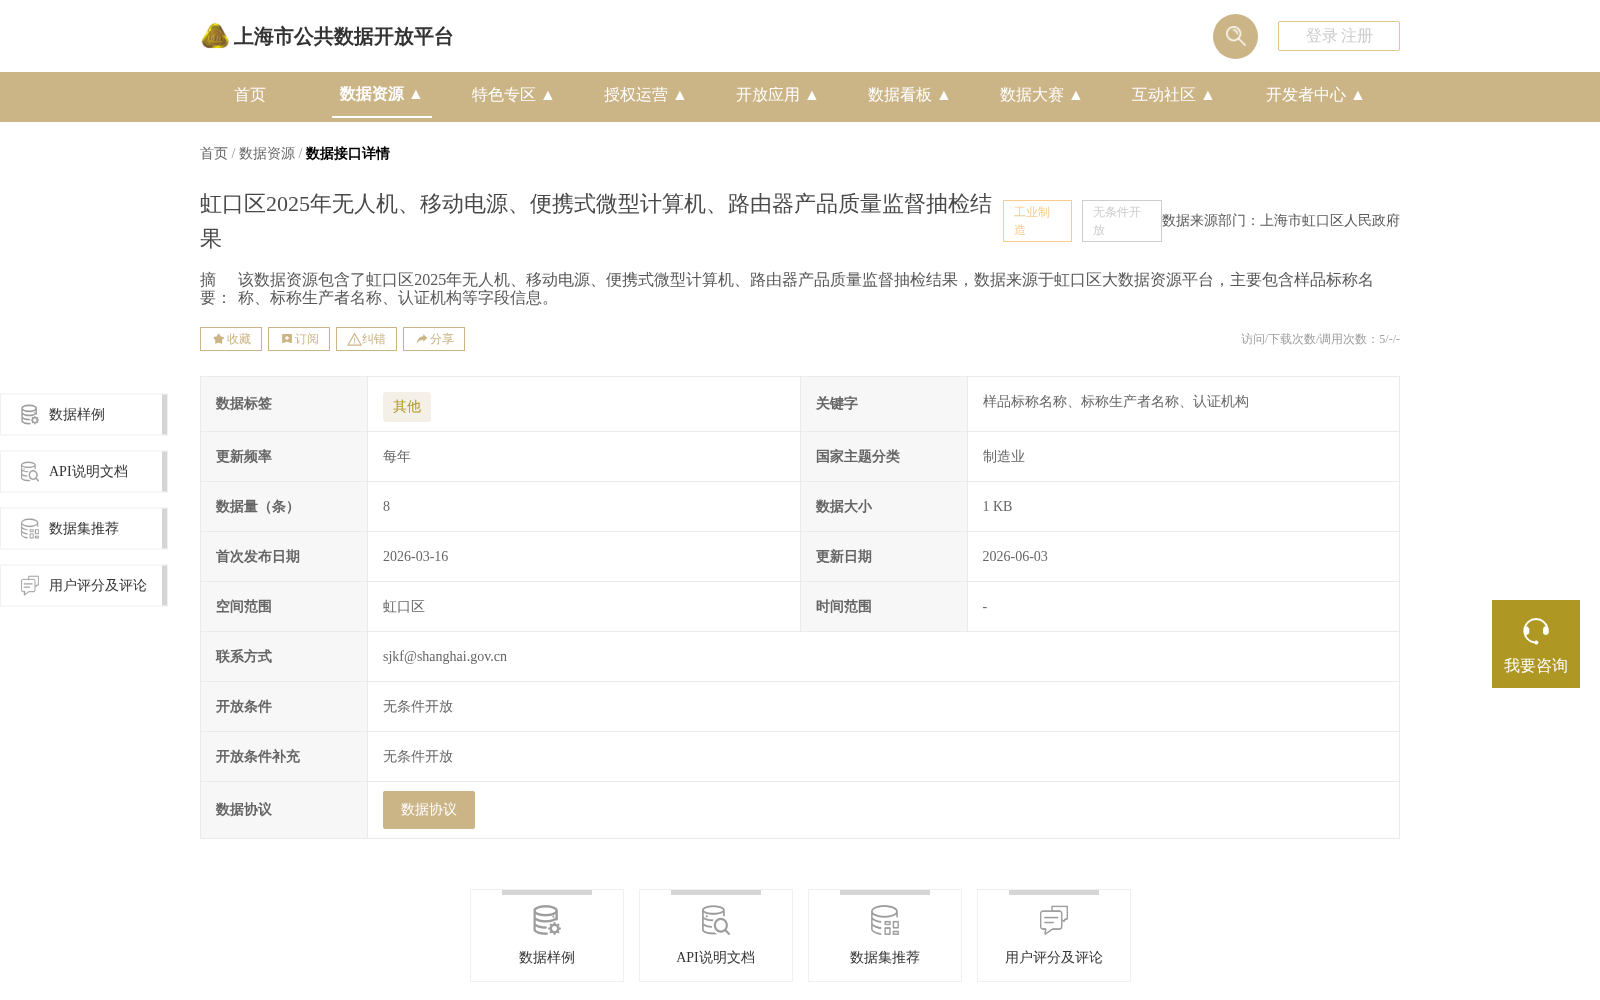
Task: Expand the 开发者中心 menu arrow
Action: [1358, 95]
